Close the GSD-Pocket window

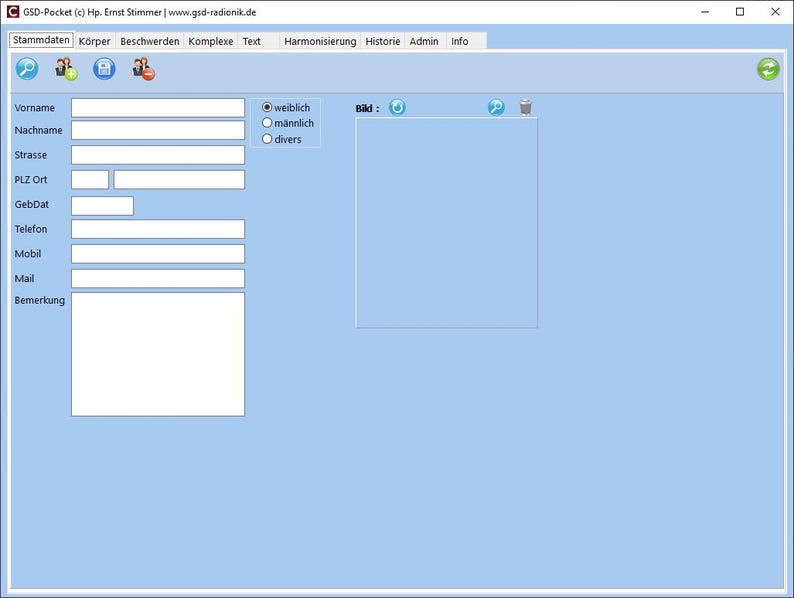pos(775,12)
